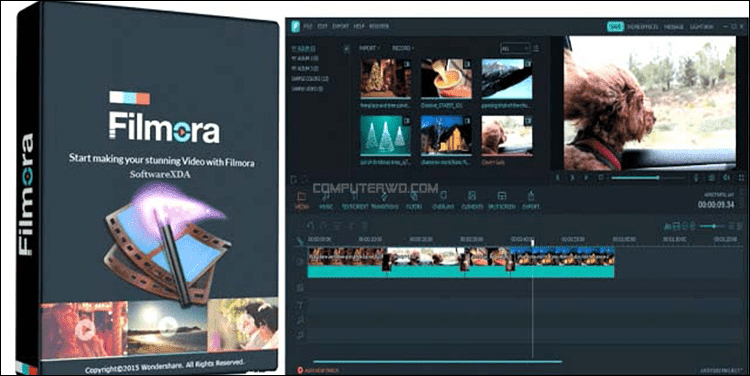Click the microphone voiceover icon under the preview
The height and width of the screenshot is (376, 750).
pyautogui.click(x=696, y=178)
